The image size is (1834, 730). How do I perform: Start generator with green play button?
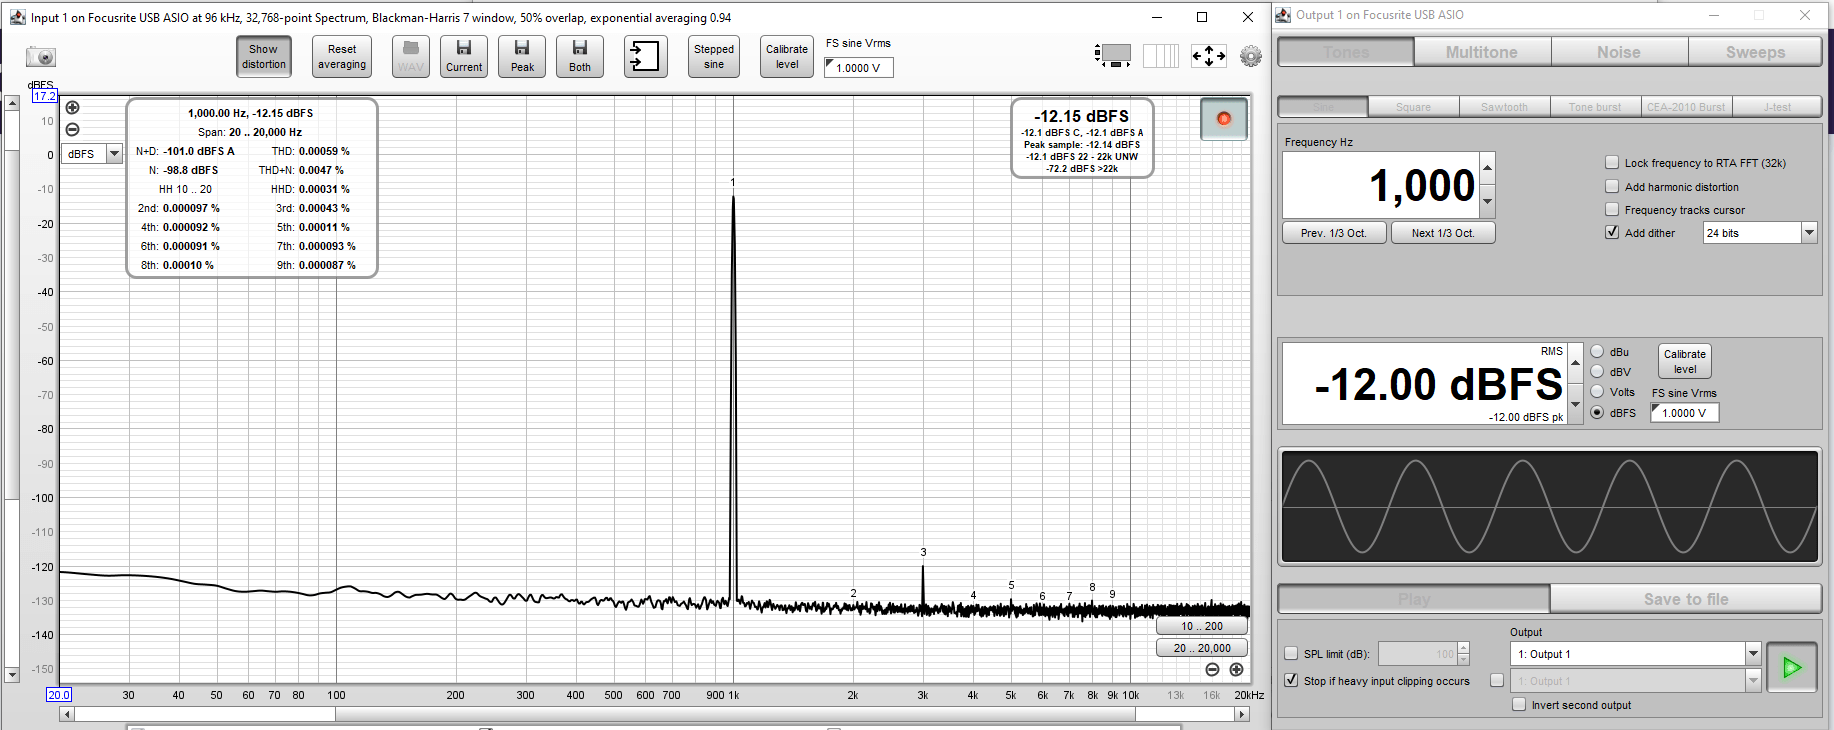point(1792,667)
